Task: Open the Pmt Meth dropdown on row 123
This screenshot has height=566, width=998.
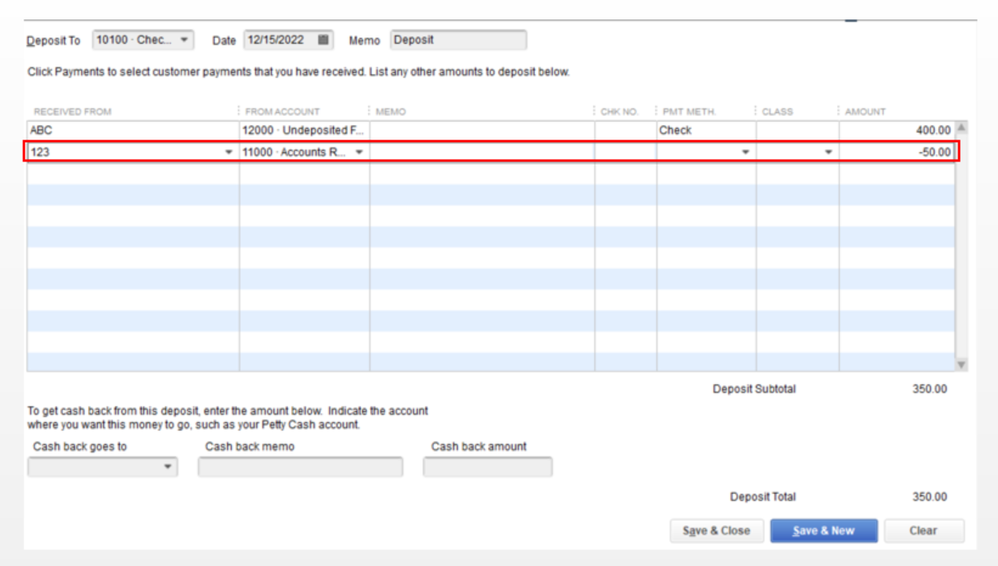Action: (745, 152)
